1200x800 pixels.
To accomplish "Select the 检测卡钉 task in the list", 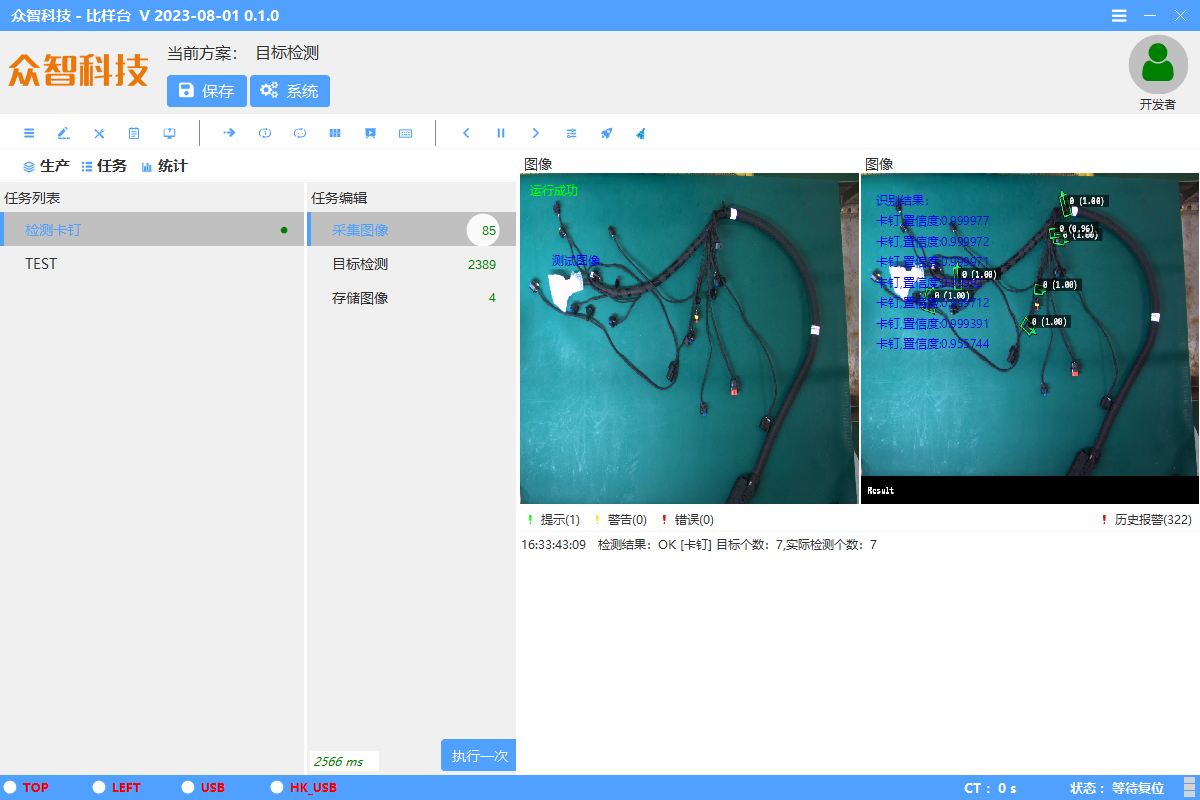I will [x=152, y=229].
